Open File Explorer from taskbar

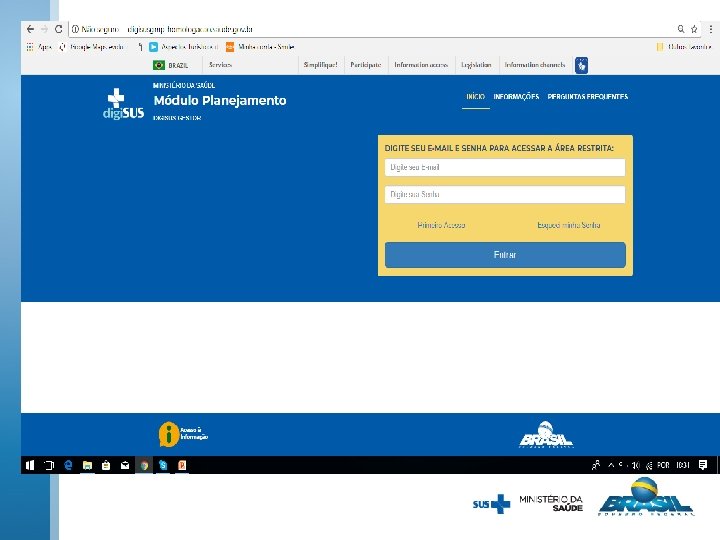[x=87, y=465]
